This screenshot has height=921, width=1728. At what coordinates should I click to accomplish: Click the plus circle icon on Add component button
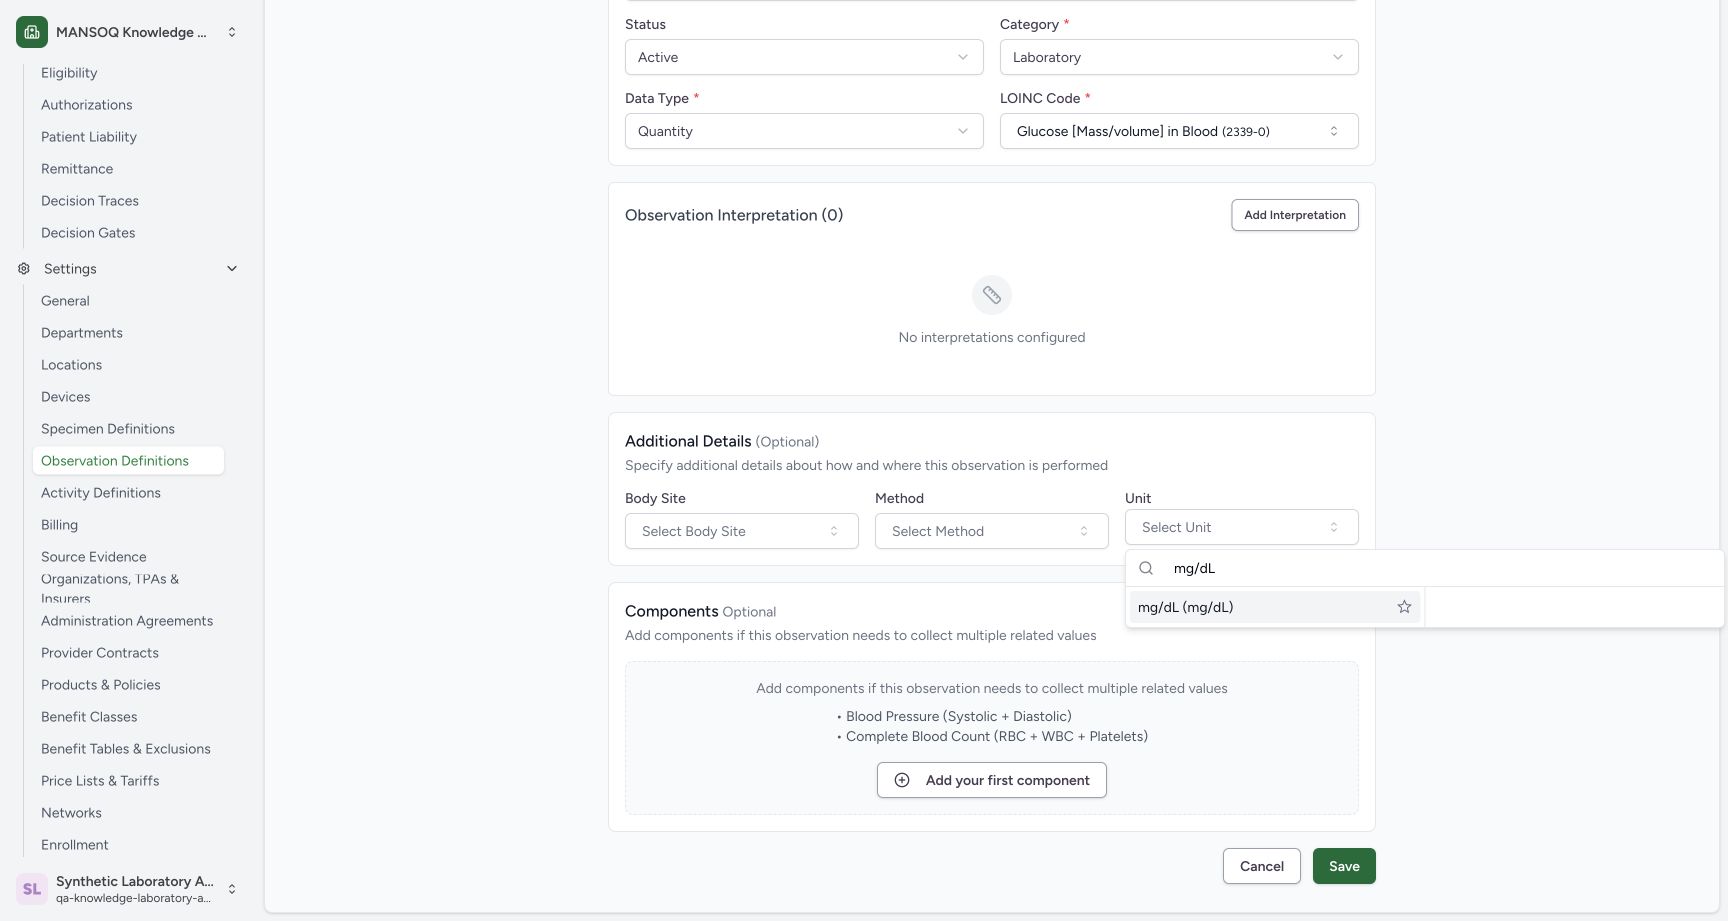tap(902, 780)
